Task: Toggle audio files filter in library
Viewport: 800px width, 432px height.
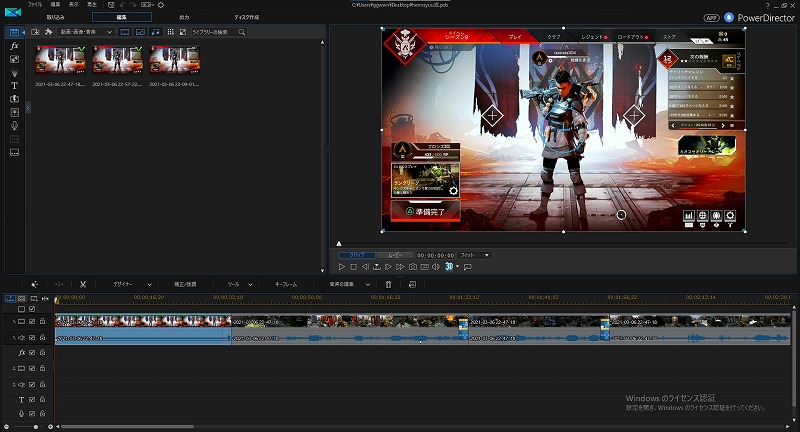Action: [x=156, y=32]
